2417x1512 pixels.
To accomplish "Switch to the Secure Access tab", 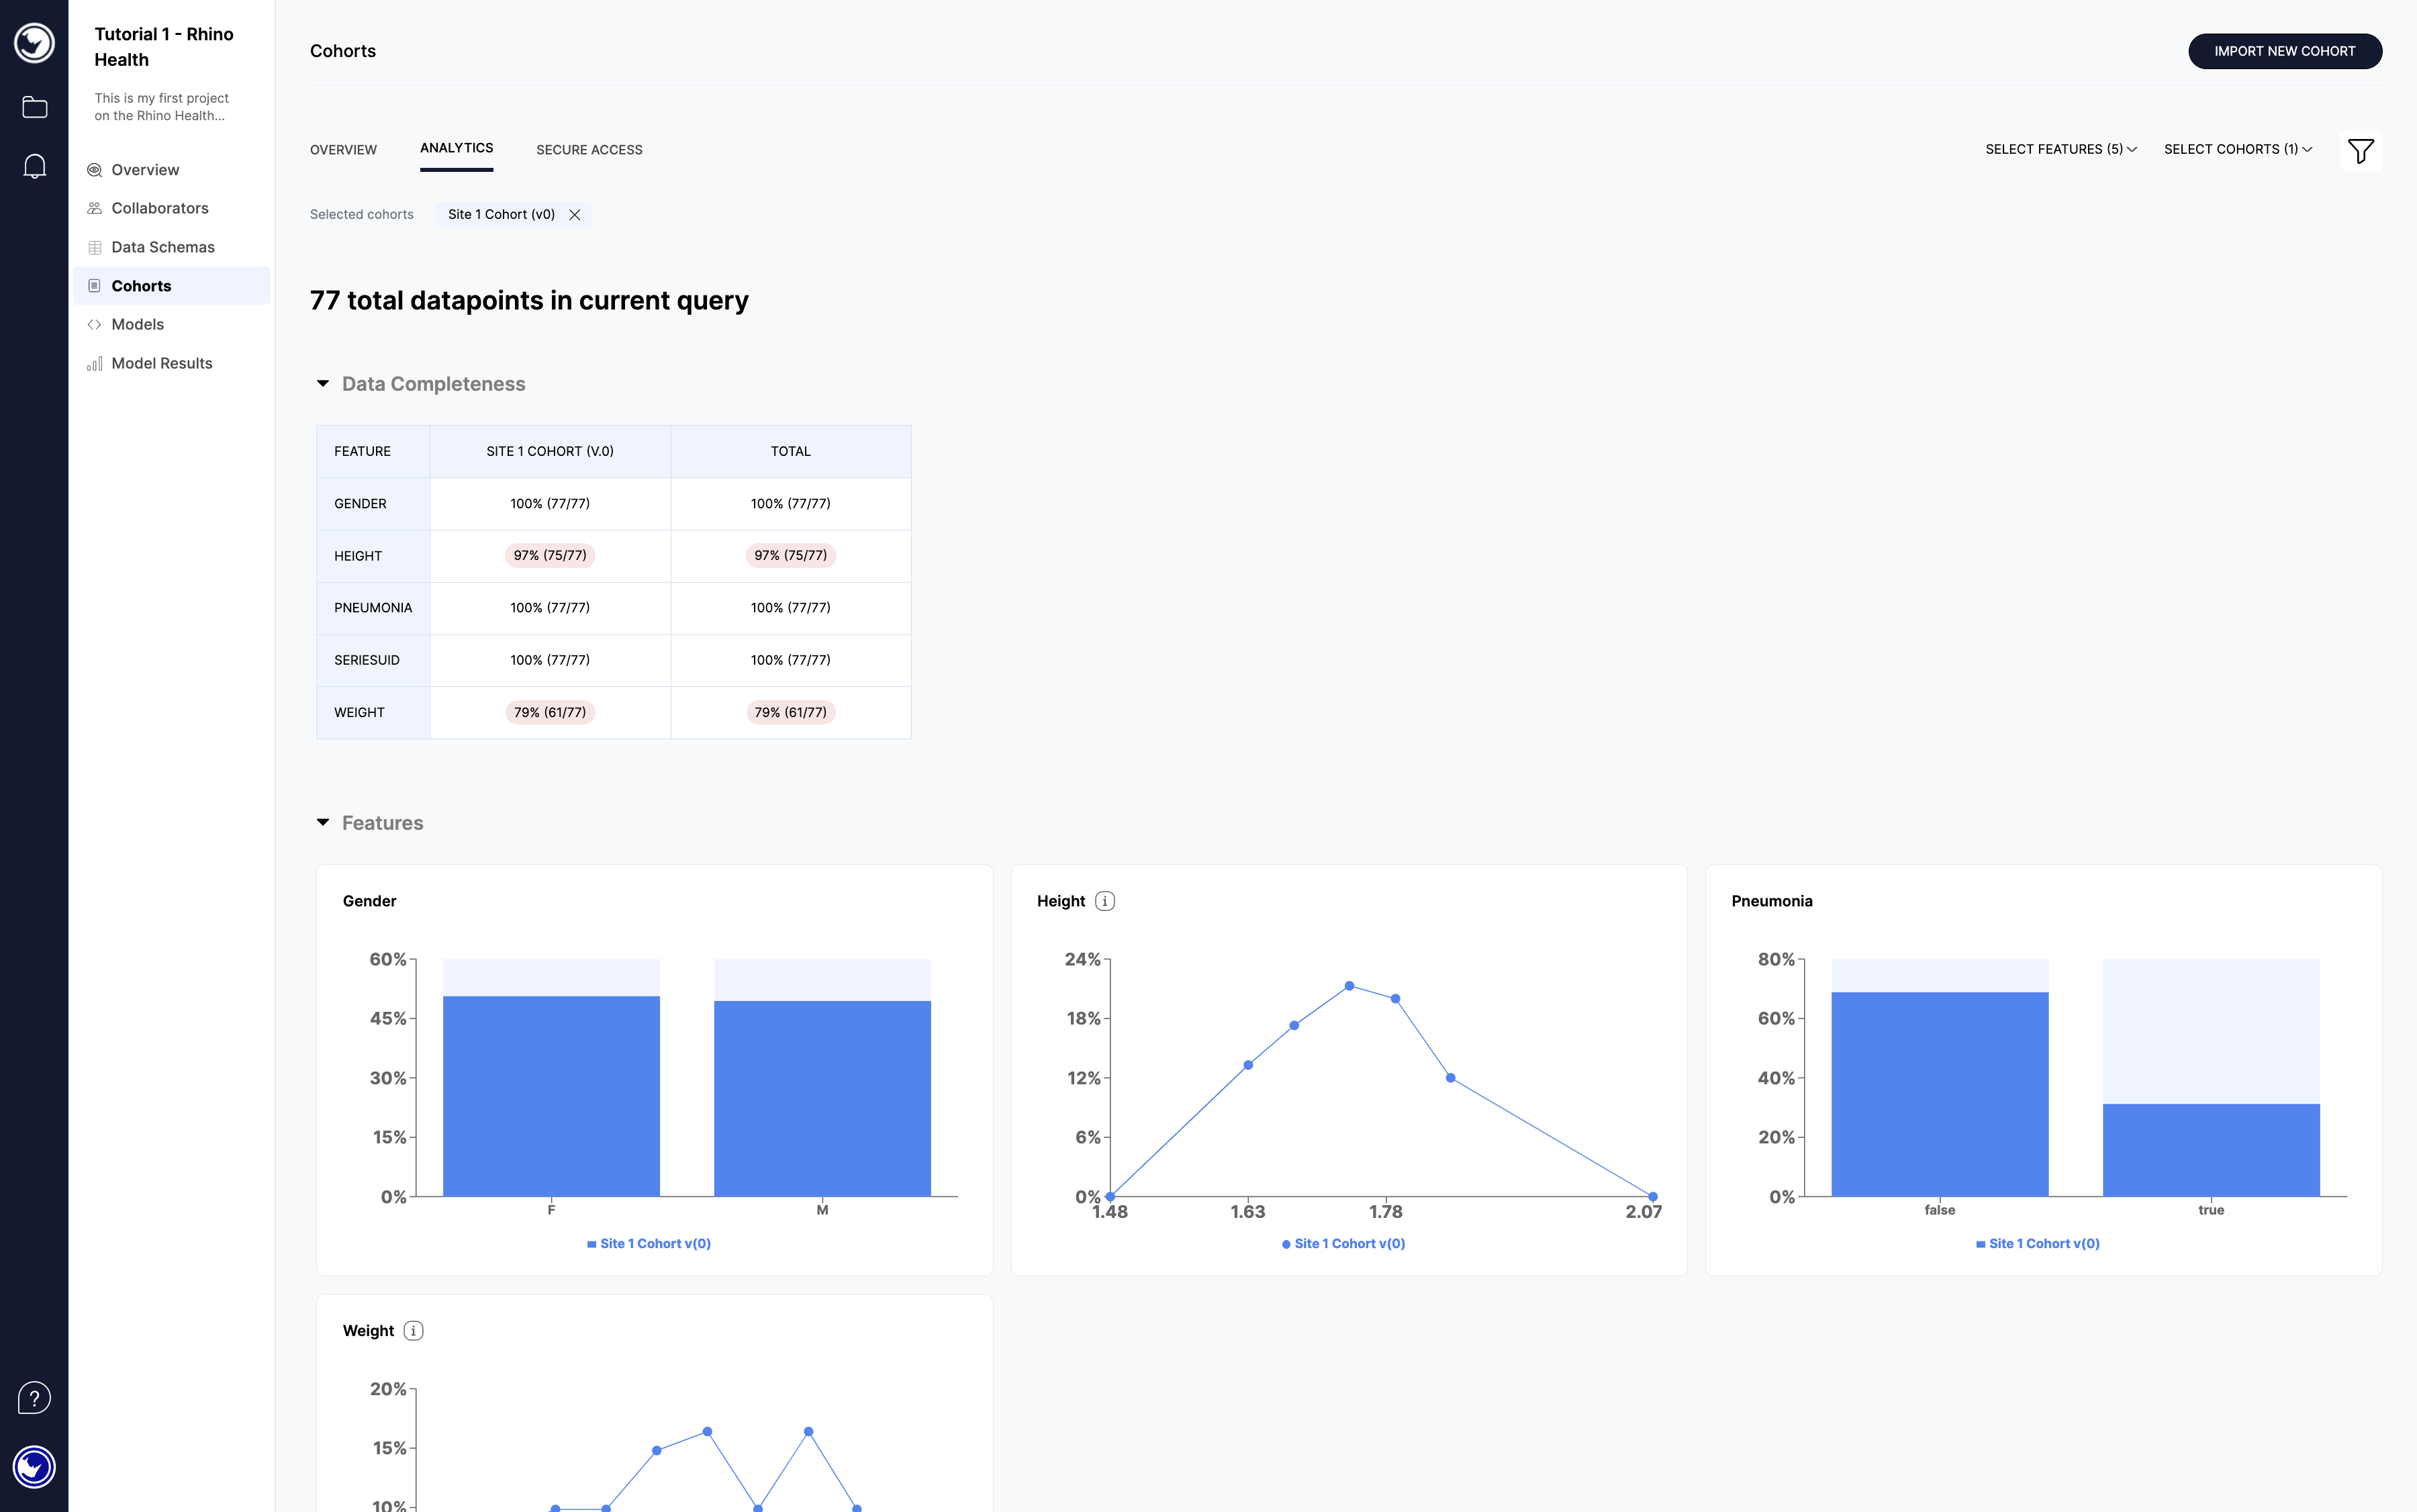I will [x=589, y=150].
